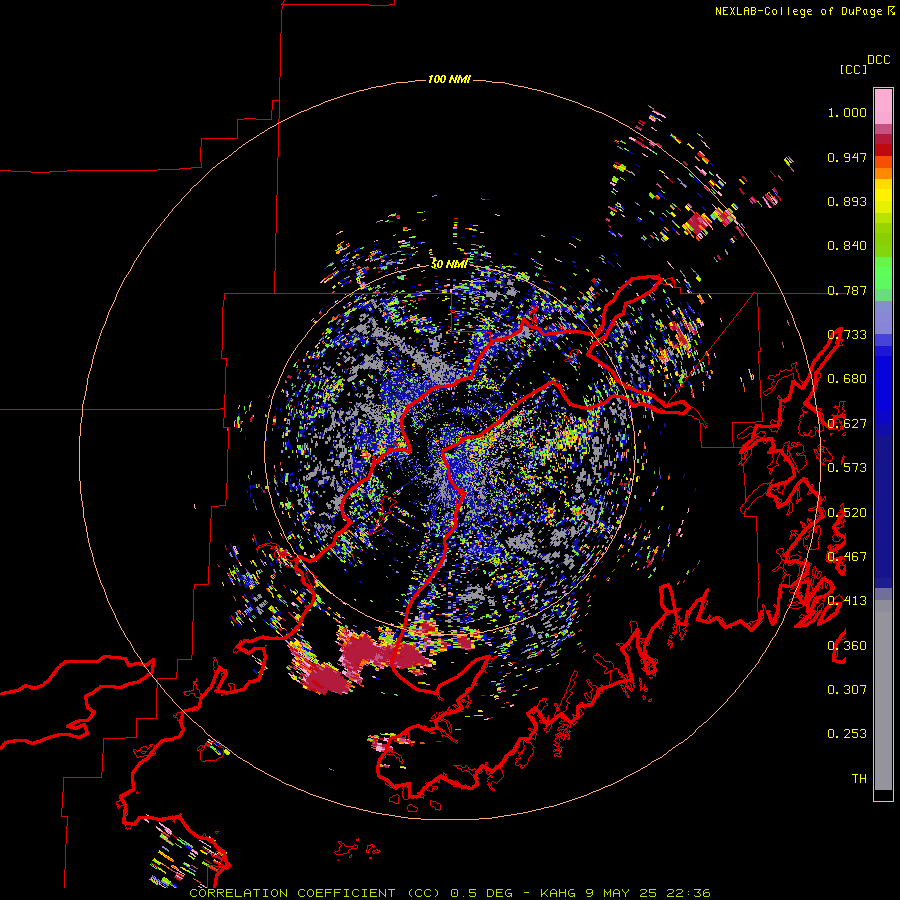Click the 100 NMI range ring label
This screenshot has width=900, height=900.
(x=449, y=79)
